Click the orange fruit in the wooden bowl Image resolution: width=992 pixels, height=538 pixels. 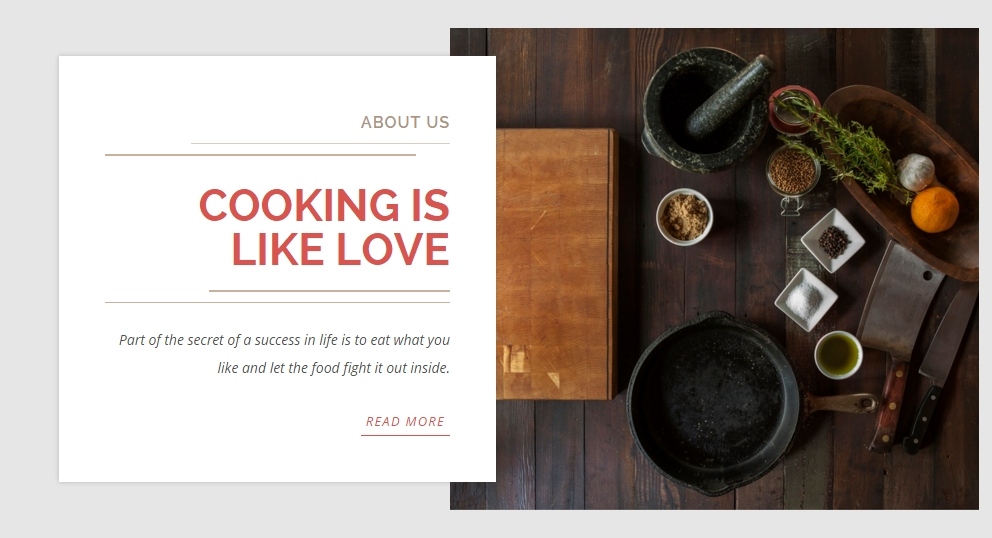[x=934, y=210]
